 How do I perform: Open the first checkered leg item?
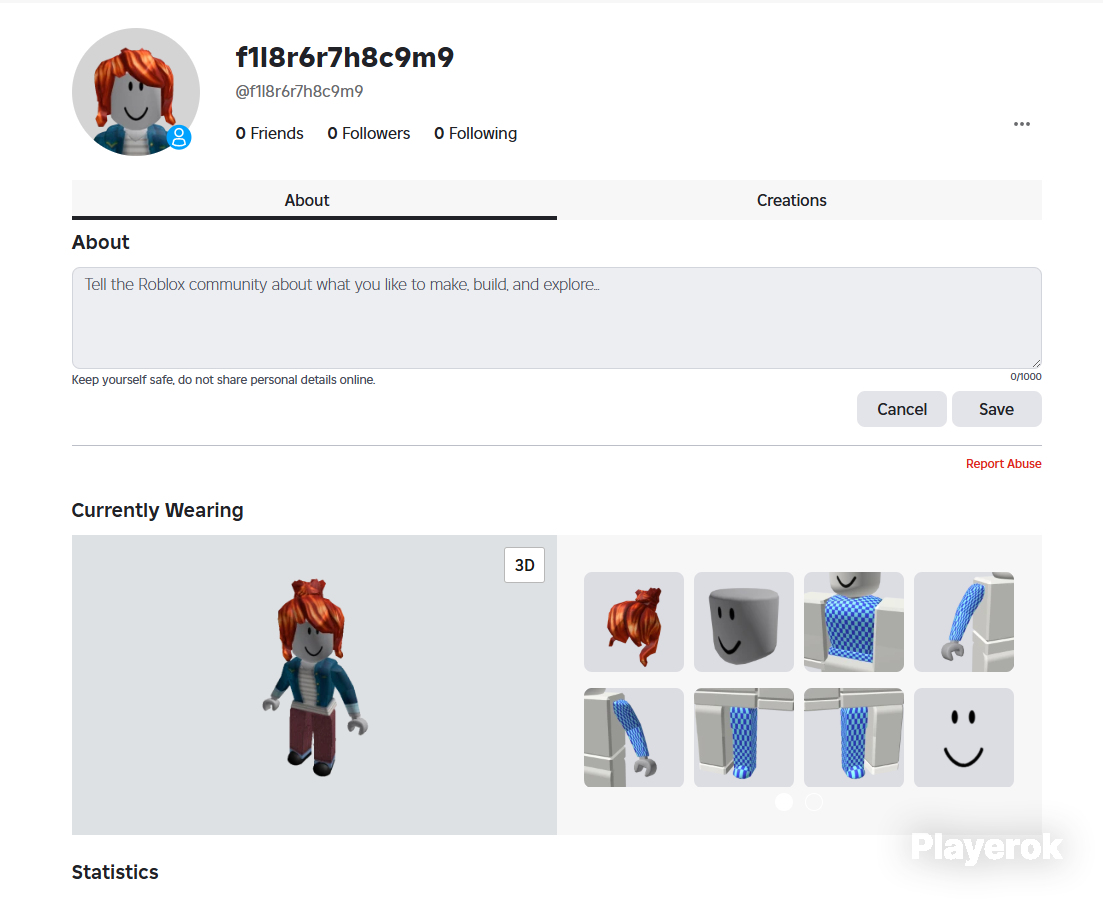coord(744,737)
